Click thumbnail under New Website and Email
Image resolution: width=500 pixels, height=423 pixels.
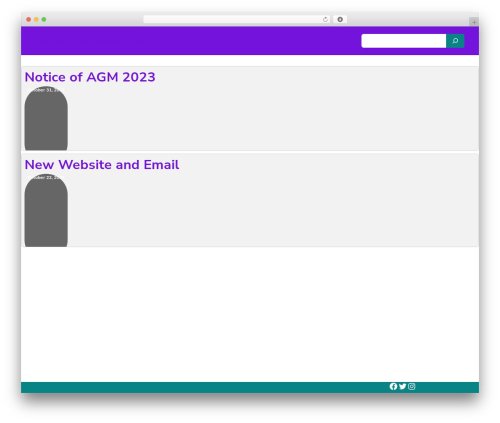coord(46,210)
